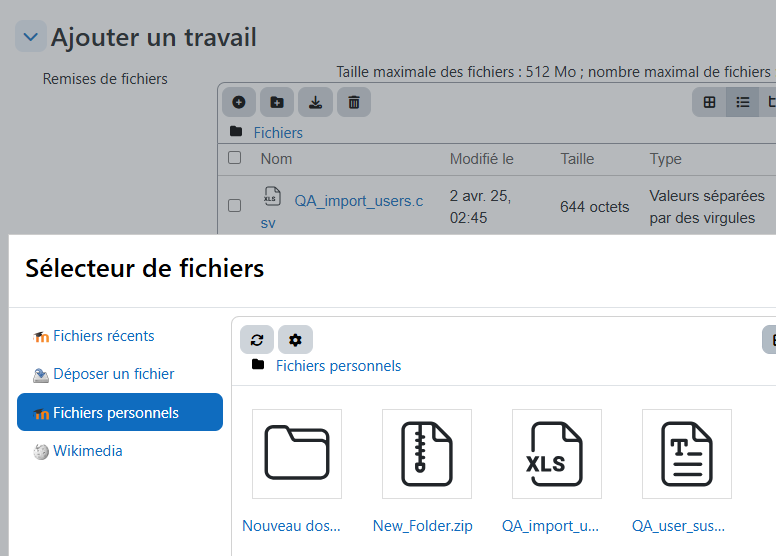Click 'Valeurs séparées par des virgules' type cell
The height and width of the screenshot is (556, 776).
pyautogui.click(x=707, y=207)
